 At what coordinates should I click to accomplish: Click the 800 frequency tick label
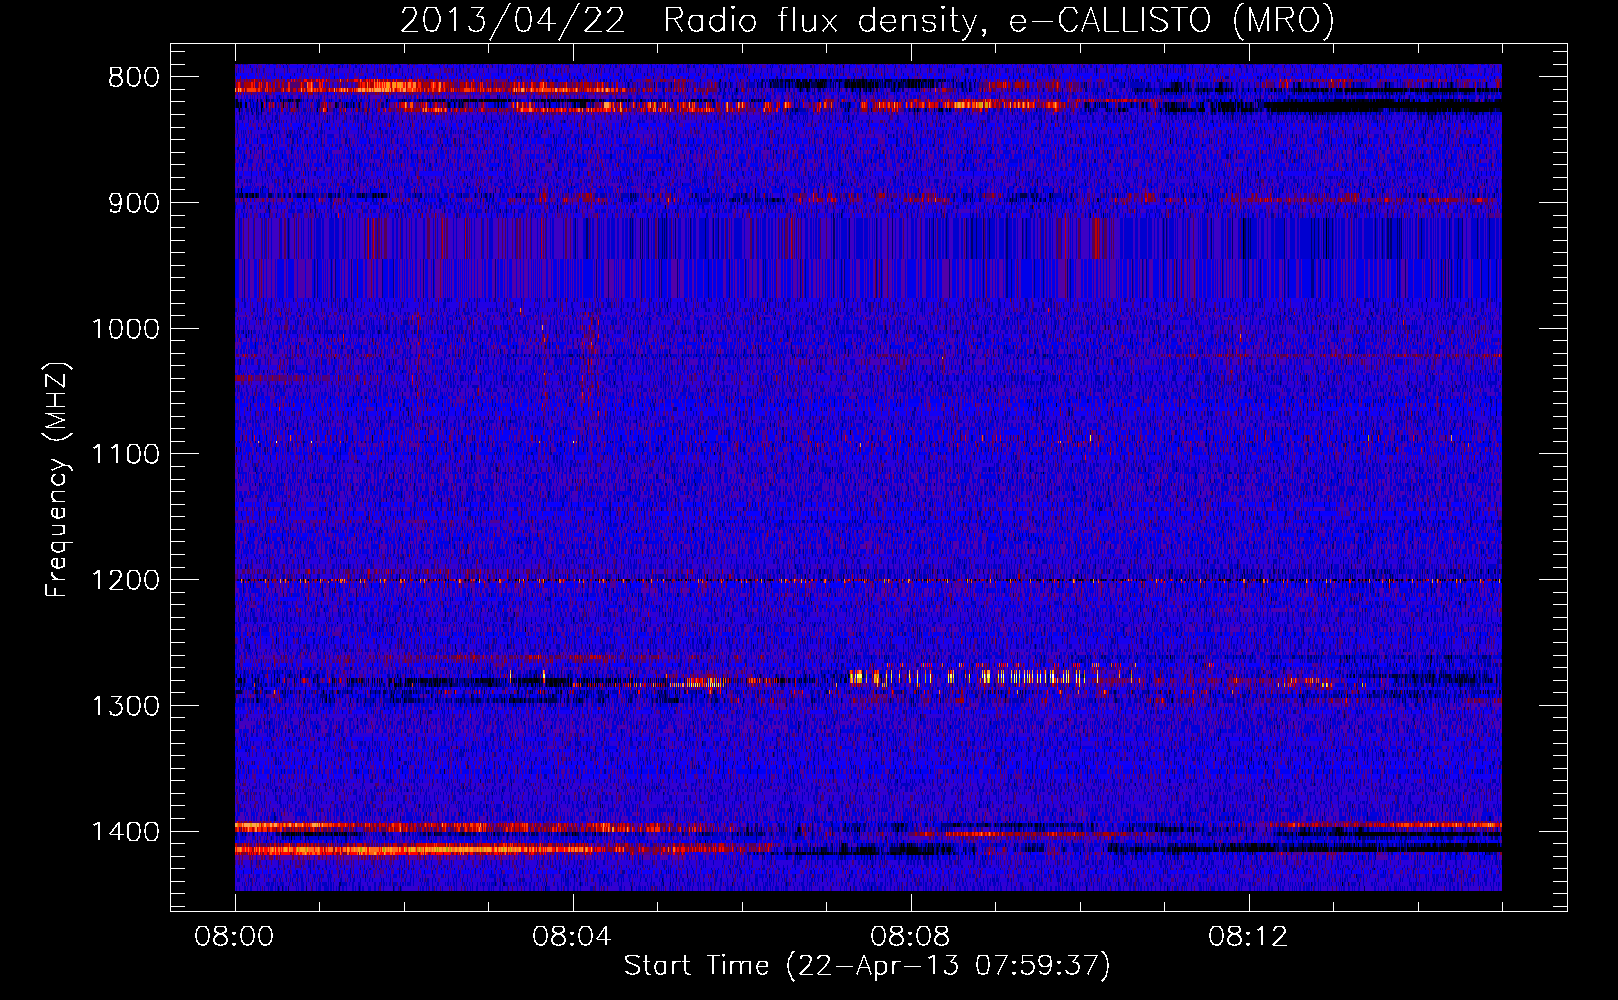[134, 78]
